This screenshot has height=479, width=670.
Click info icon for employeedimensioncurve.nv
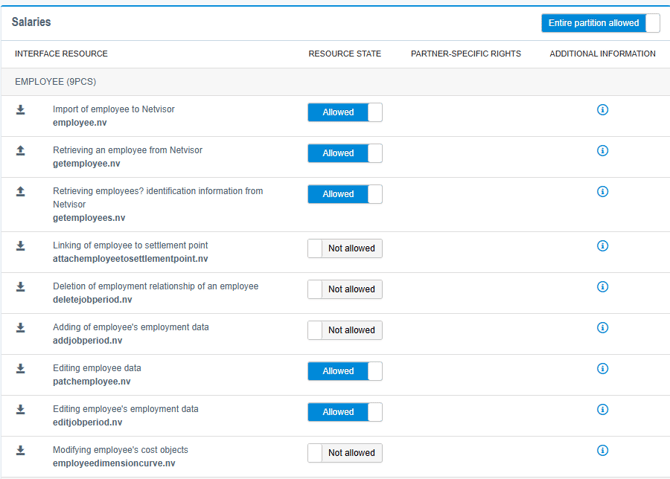(602, 451)
